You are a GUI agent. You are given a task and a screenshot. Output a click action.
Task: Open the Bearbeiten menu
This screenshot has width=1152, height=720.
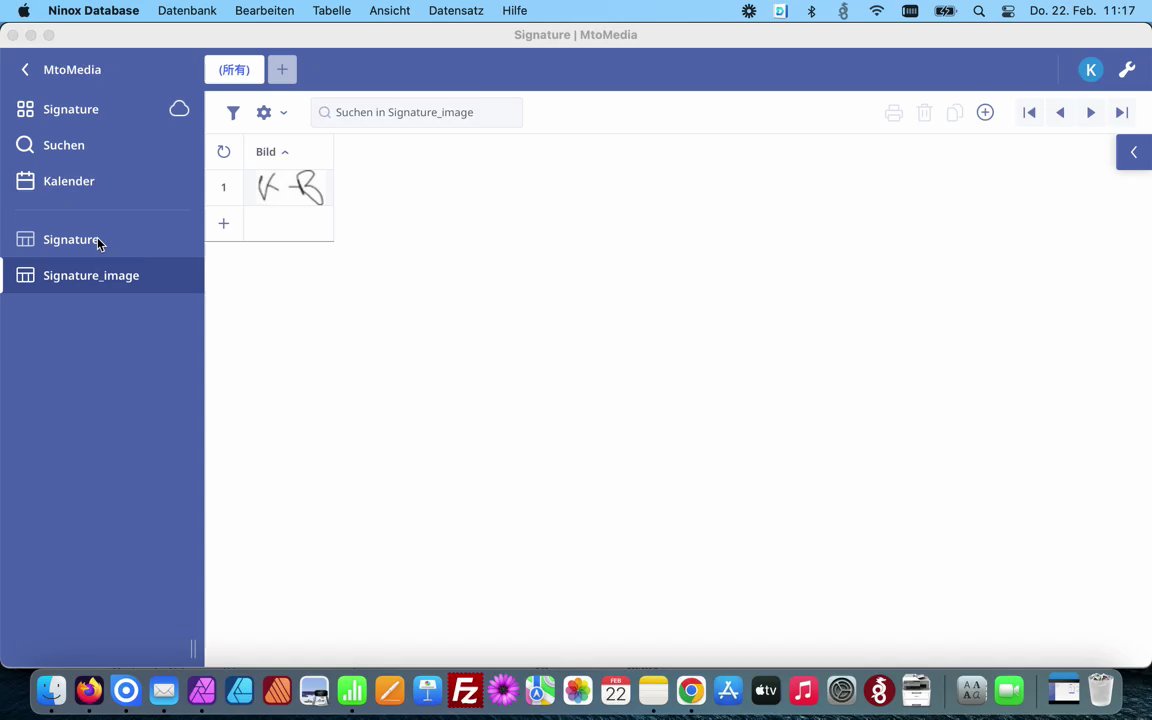click(264, 11)
